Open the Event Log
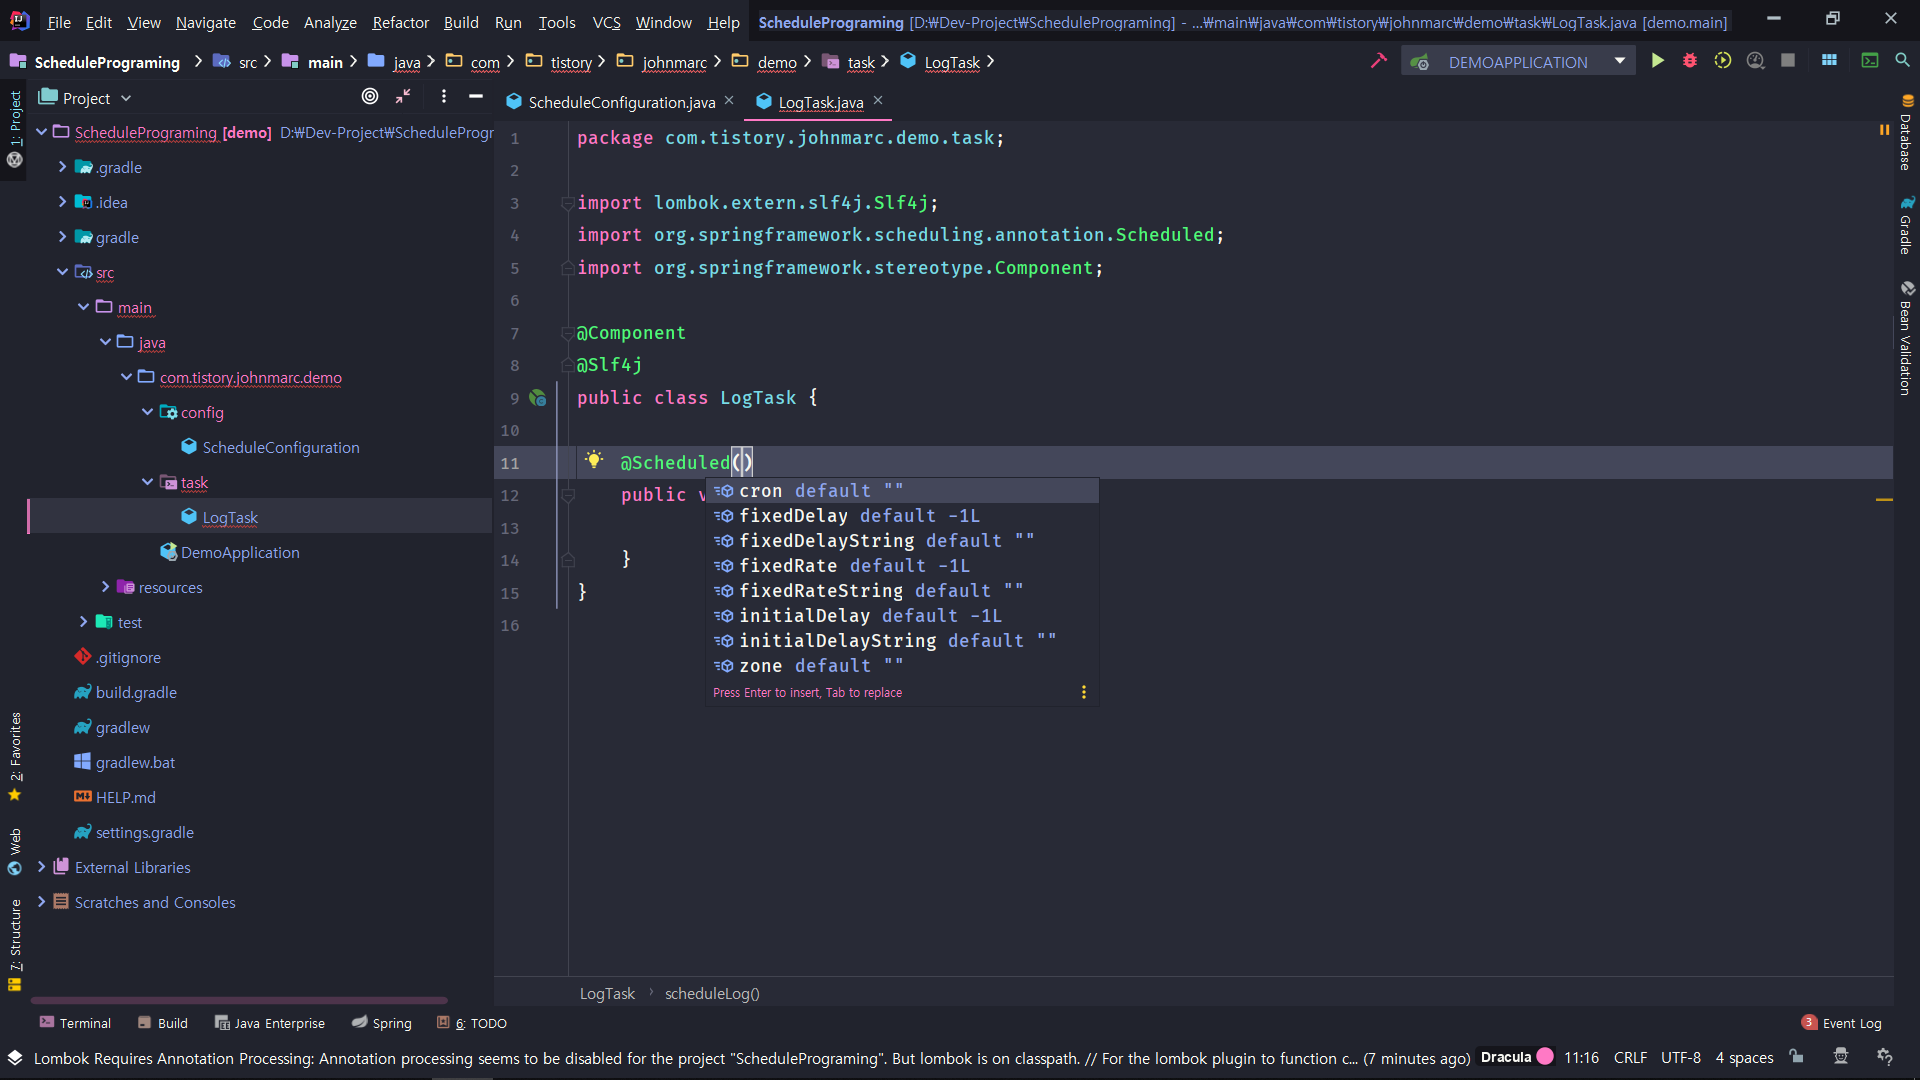The width and height of the screenshot is (1920, 1080). click(1841, 1023)
